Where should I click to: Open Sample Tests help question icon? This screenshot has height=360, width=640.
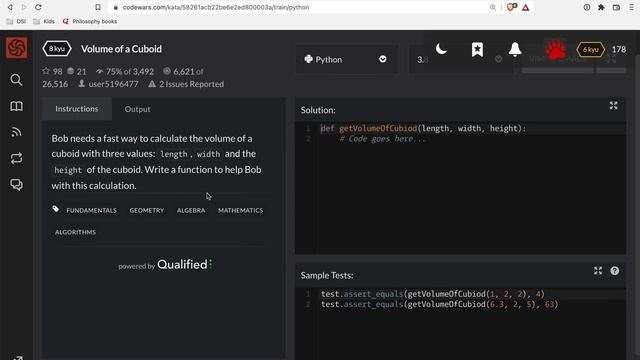coord(615,271)
